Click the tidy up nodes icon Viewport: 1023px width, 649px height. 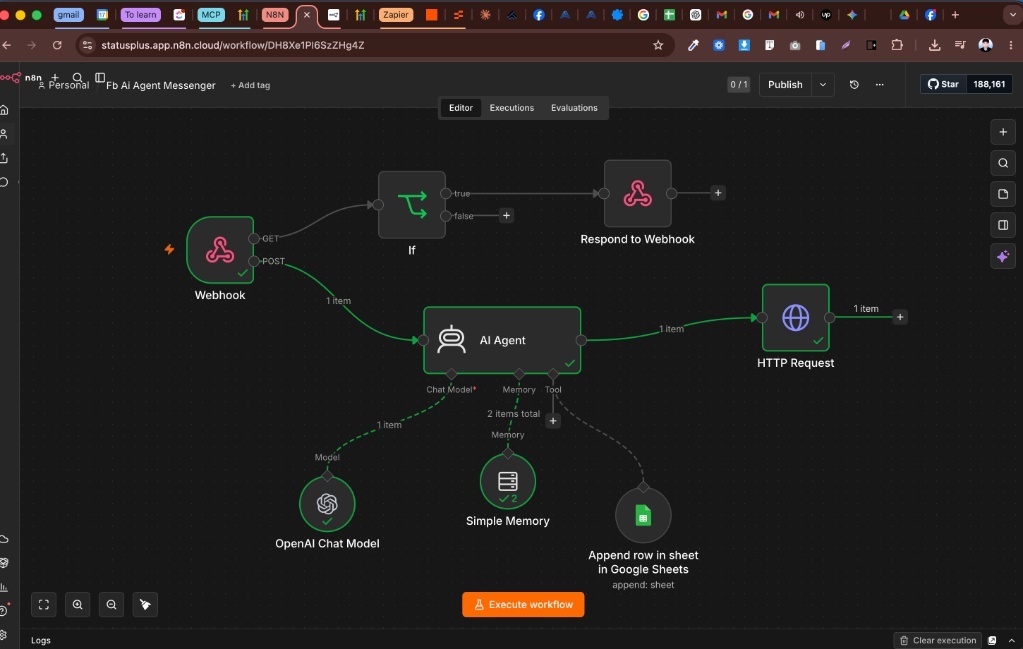145,605
